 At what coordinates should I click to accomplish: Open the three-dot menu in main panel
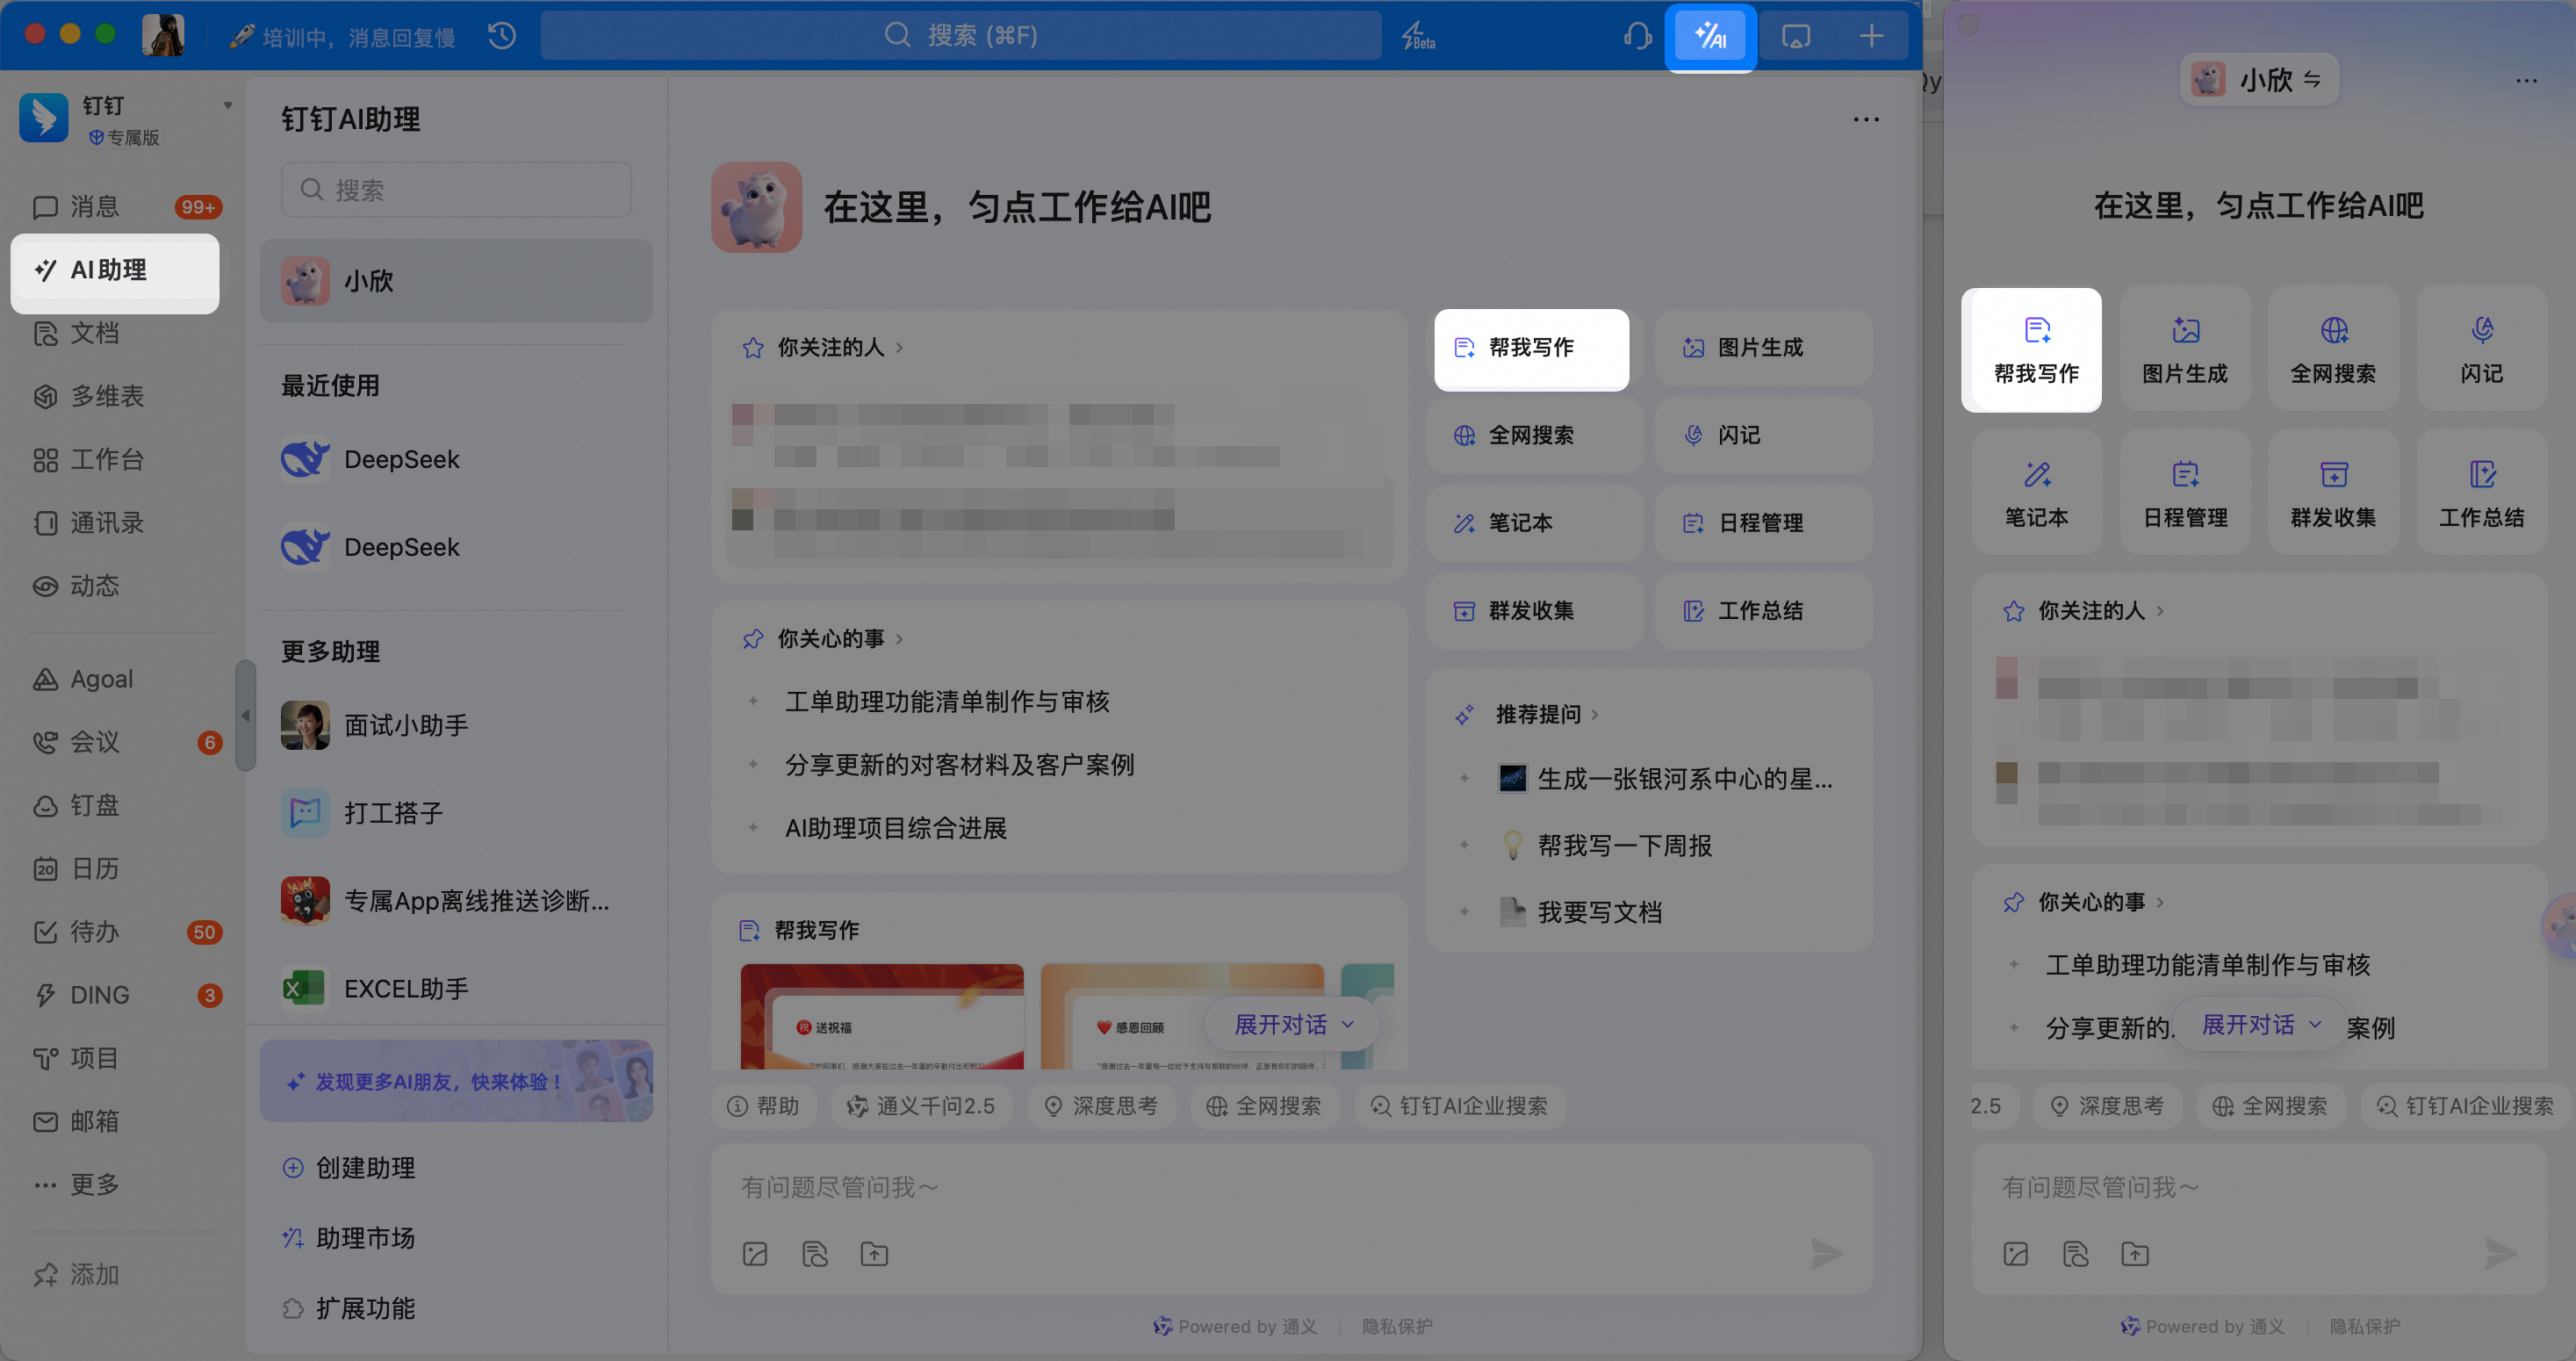pyautogui.click(x=1866, y=119)
